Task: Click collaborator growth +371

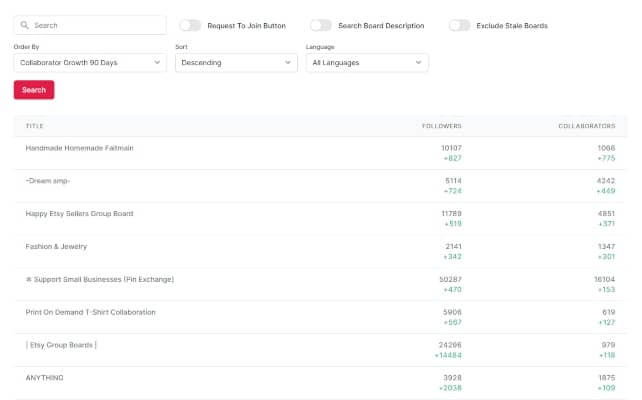Action: [x=606, y=224]
